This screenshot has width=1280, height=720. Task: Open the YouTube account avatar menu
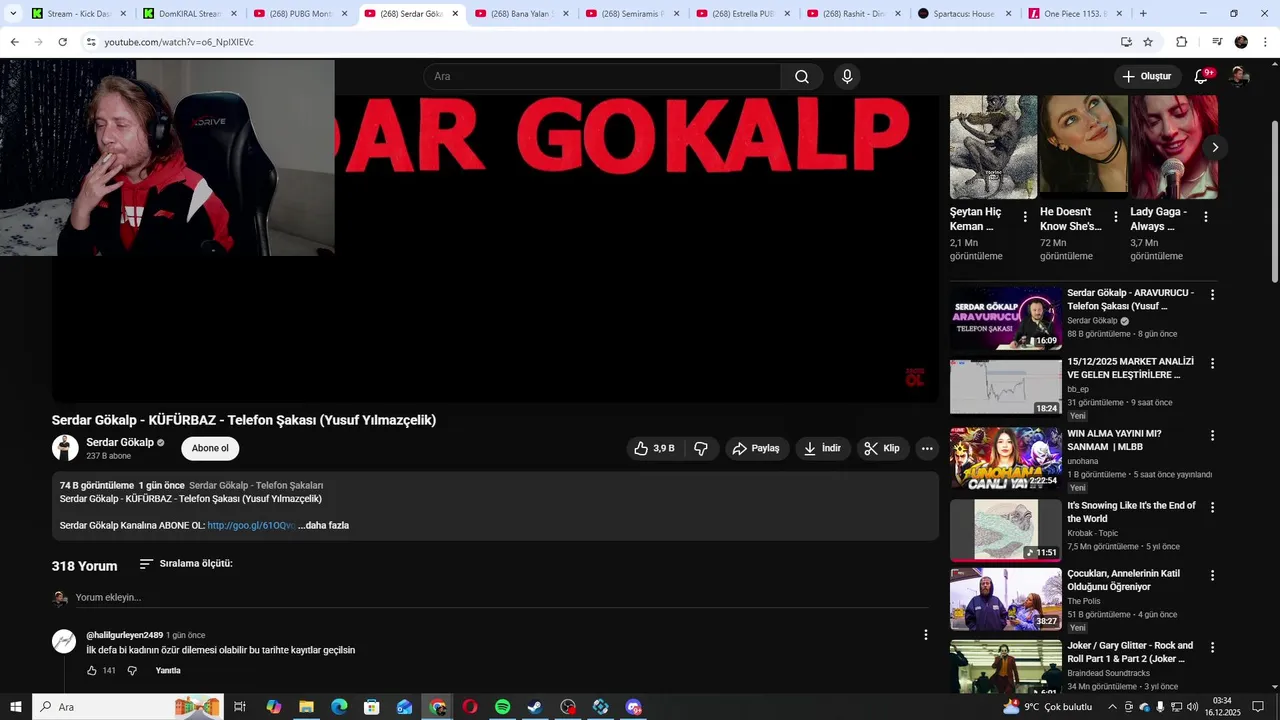pos(1239,77)
